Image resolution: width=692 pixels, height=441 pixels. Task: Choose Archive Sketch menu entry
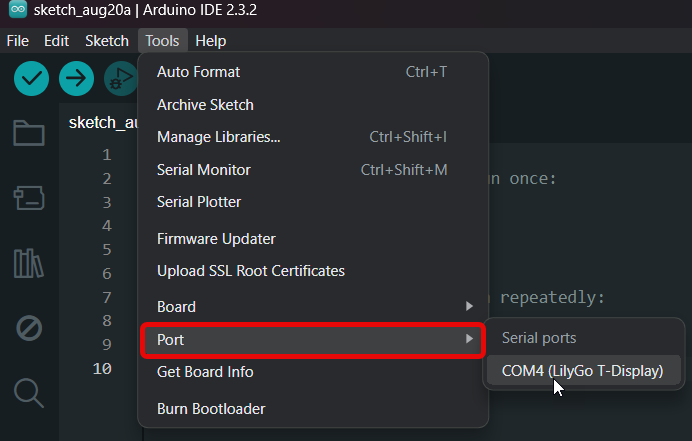click(313, 105)
